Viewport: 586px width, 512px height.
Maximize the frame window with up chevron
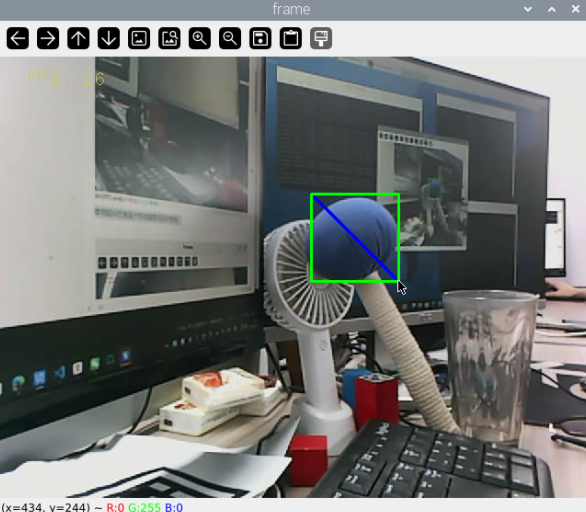pos(552,9)
